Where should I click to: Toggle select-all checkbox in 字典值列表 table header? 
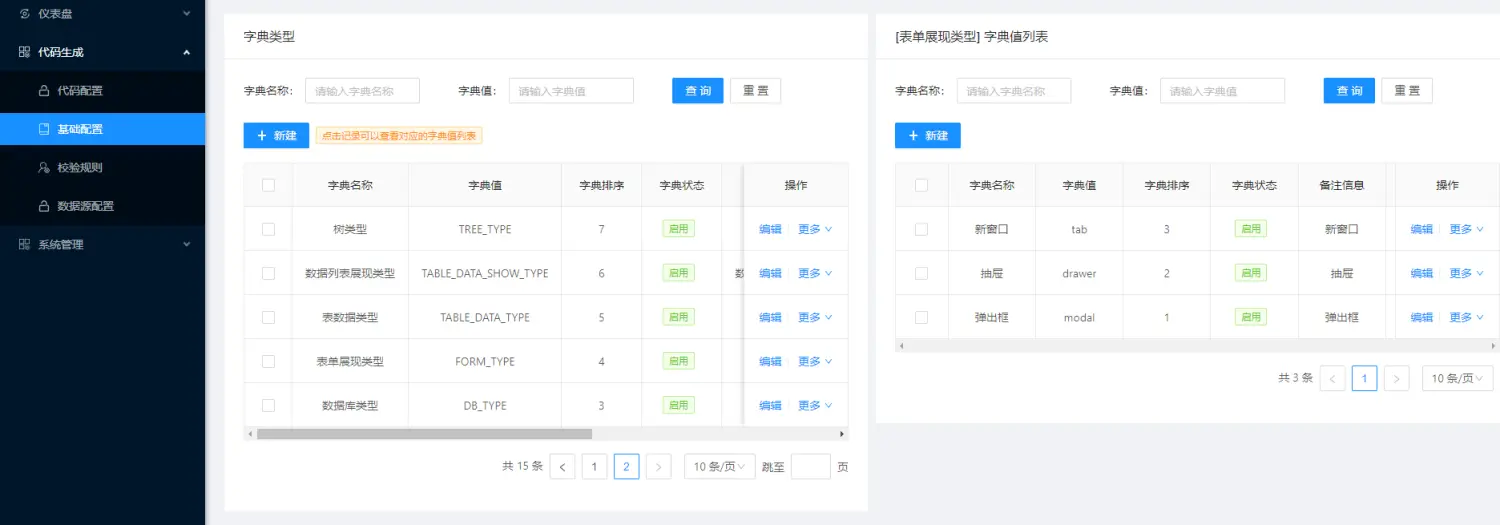(x=921, y=185)
